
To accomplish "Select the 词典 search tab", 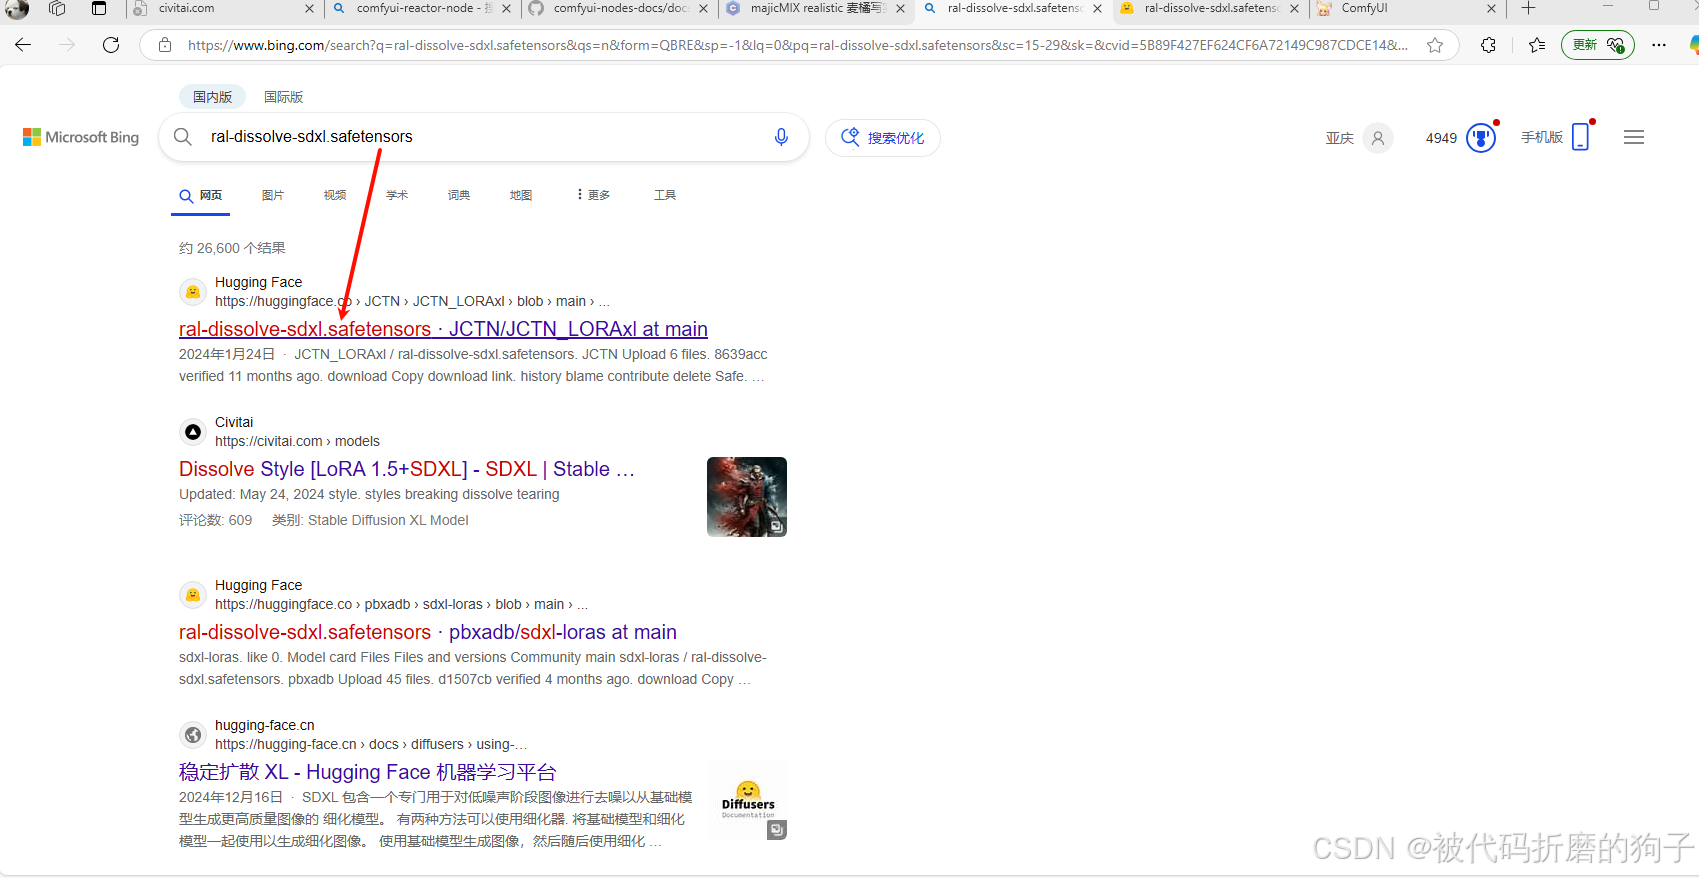I will [459, 196].
